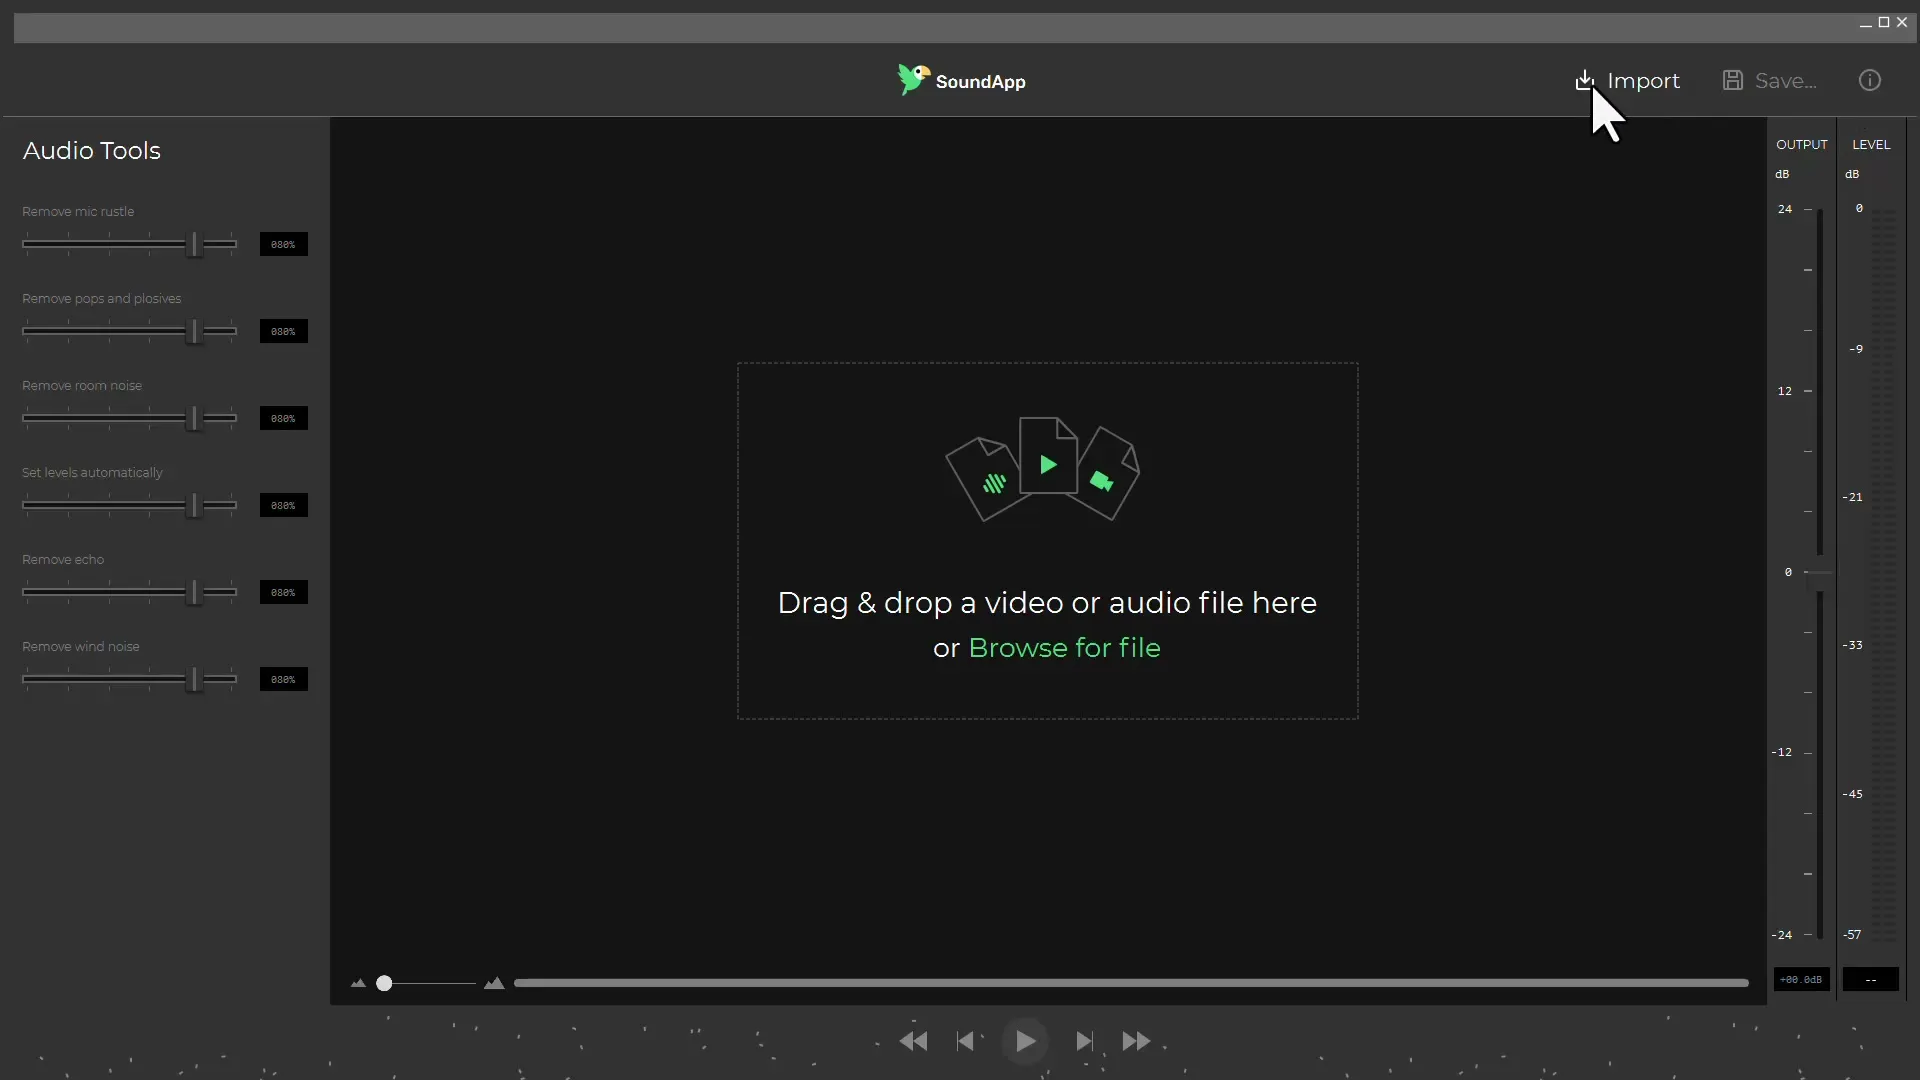This screenshot has height=1080, width=1920.
Task: Click the output gain fader
Action: [1820, 572]
